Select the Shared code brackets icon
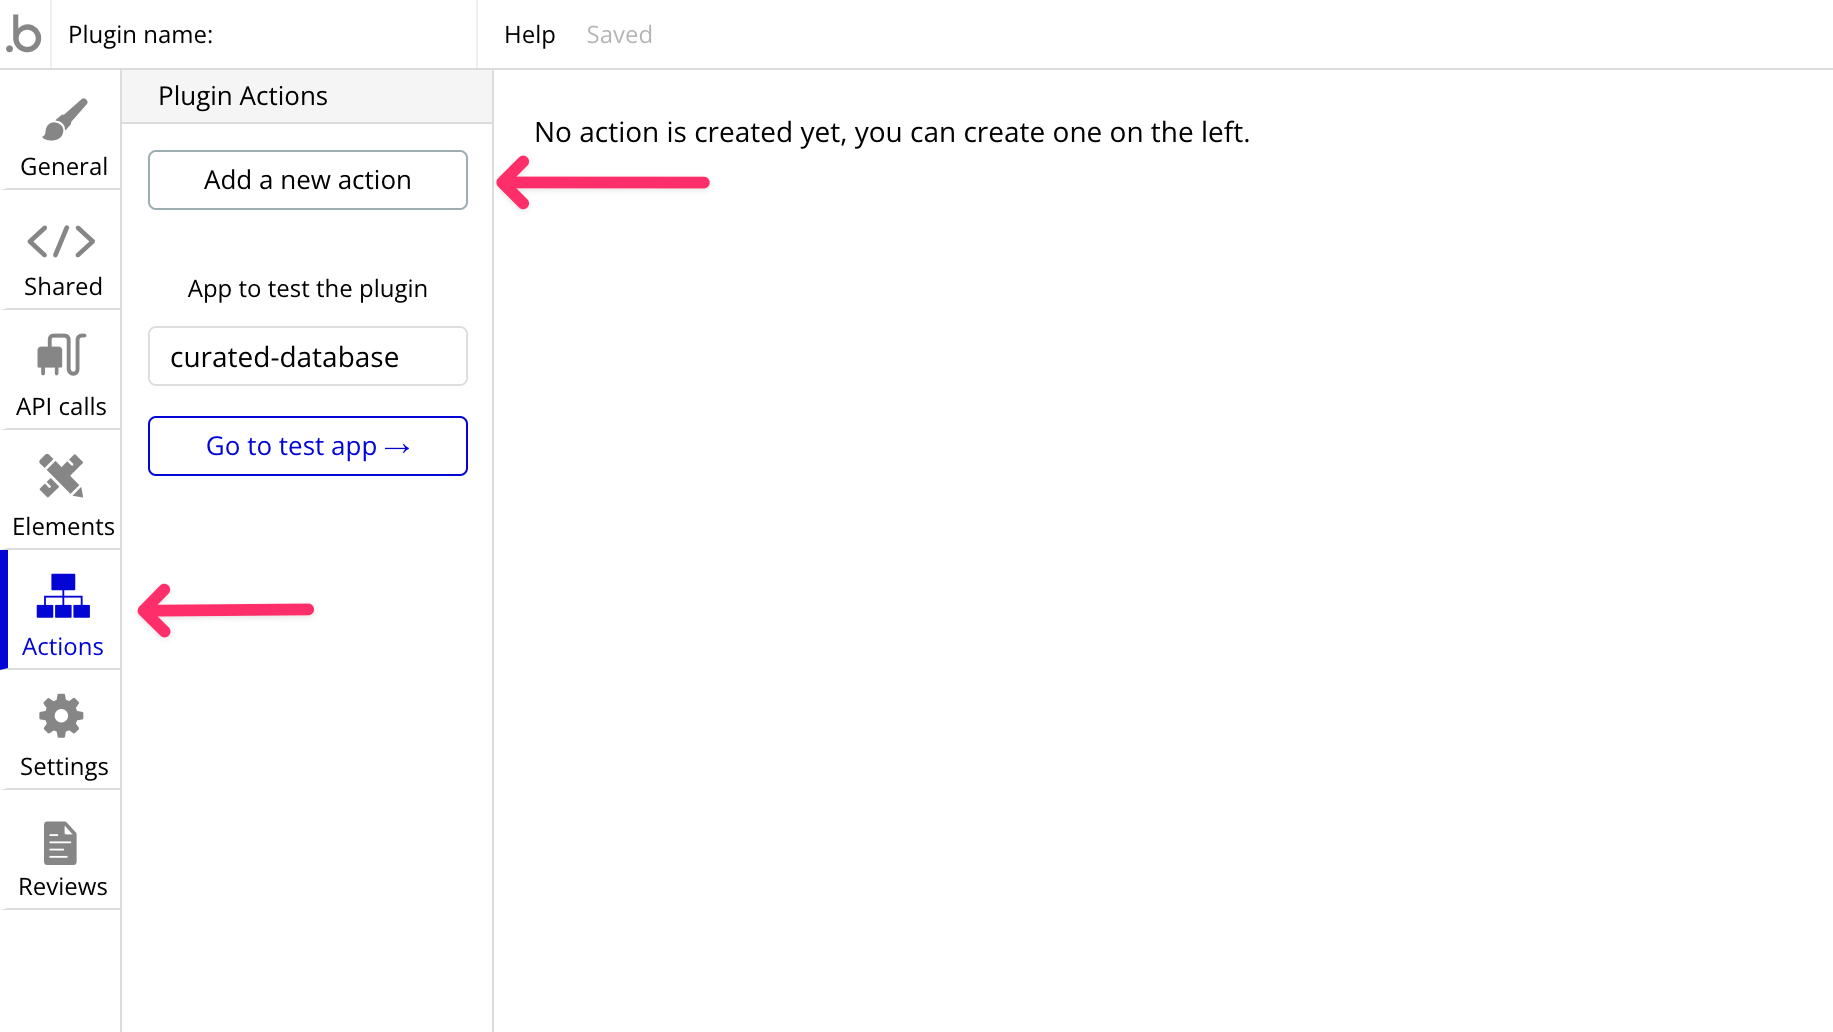 (x=62, y=241)
